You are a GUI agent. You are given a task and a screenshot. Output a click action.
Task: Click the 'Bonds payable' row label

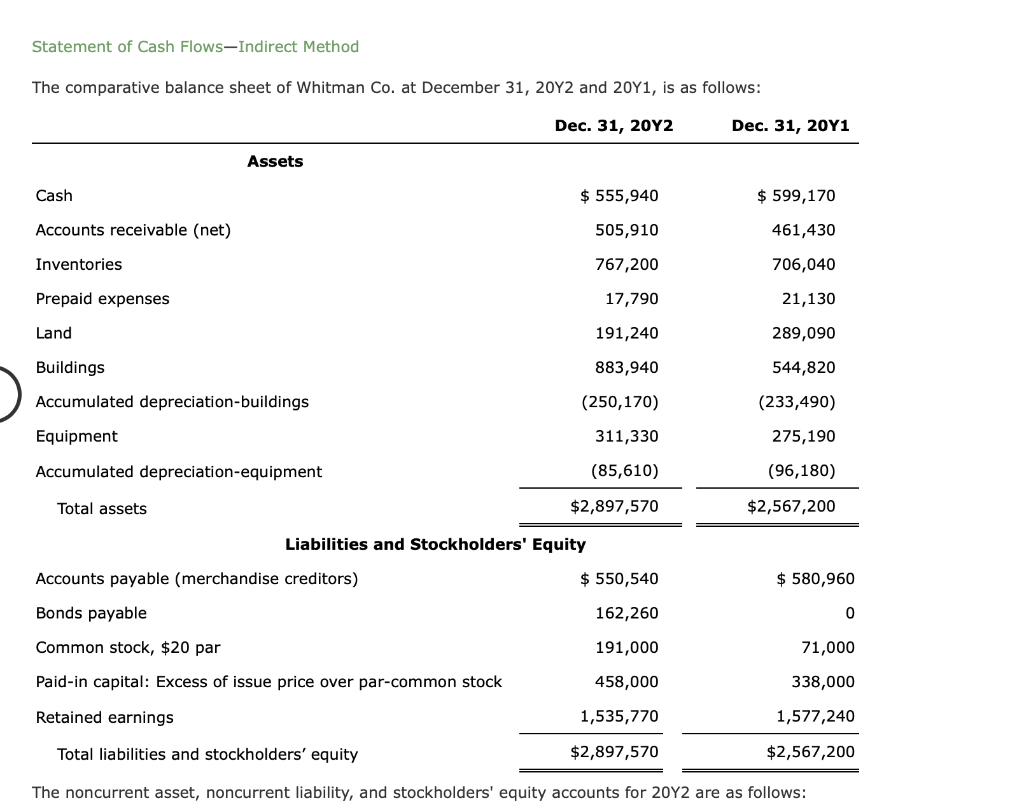click(91, 613)
